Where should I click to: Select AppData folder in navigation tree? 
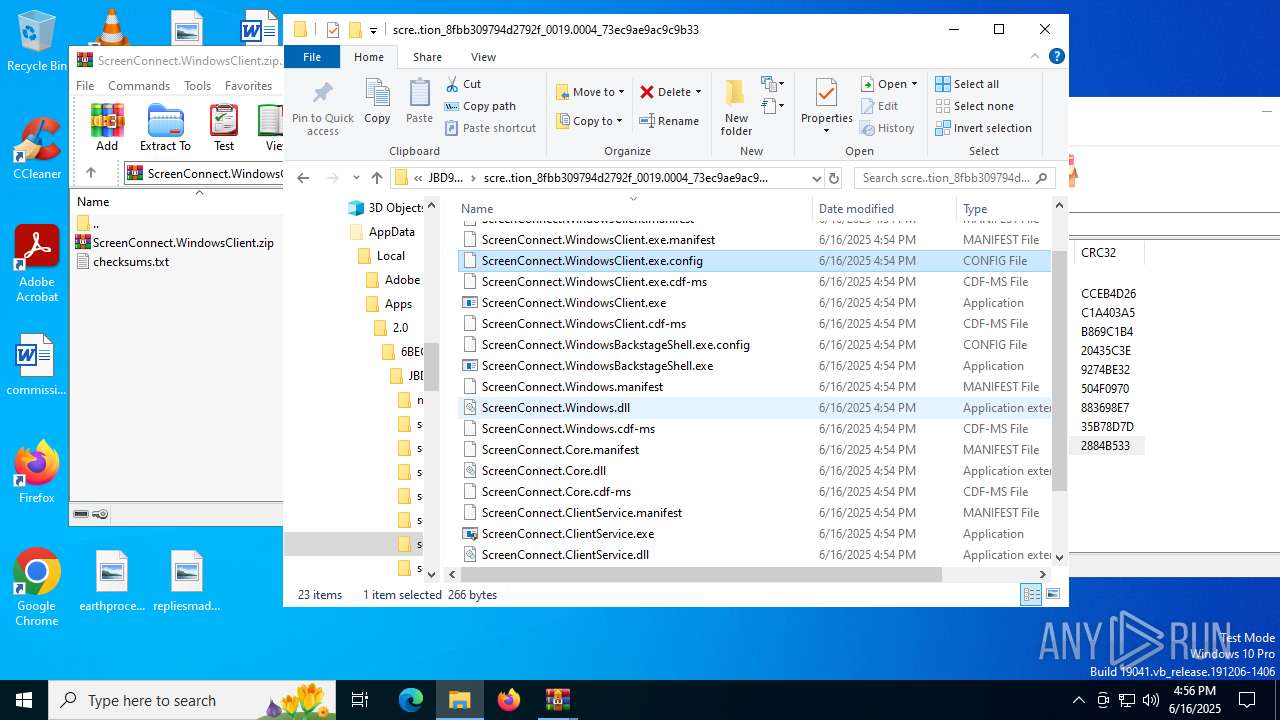381,232
